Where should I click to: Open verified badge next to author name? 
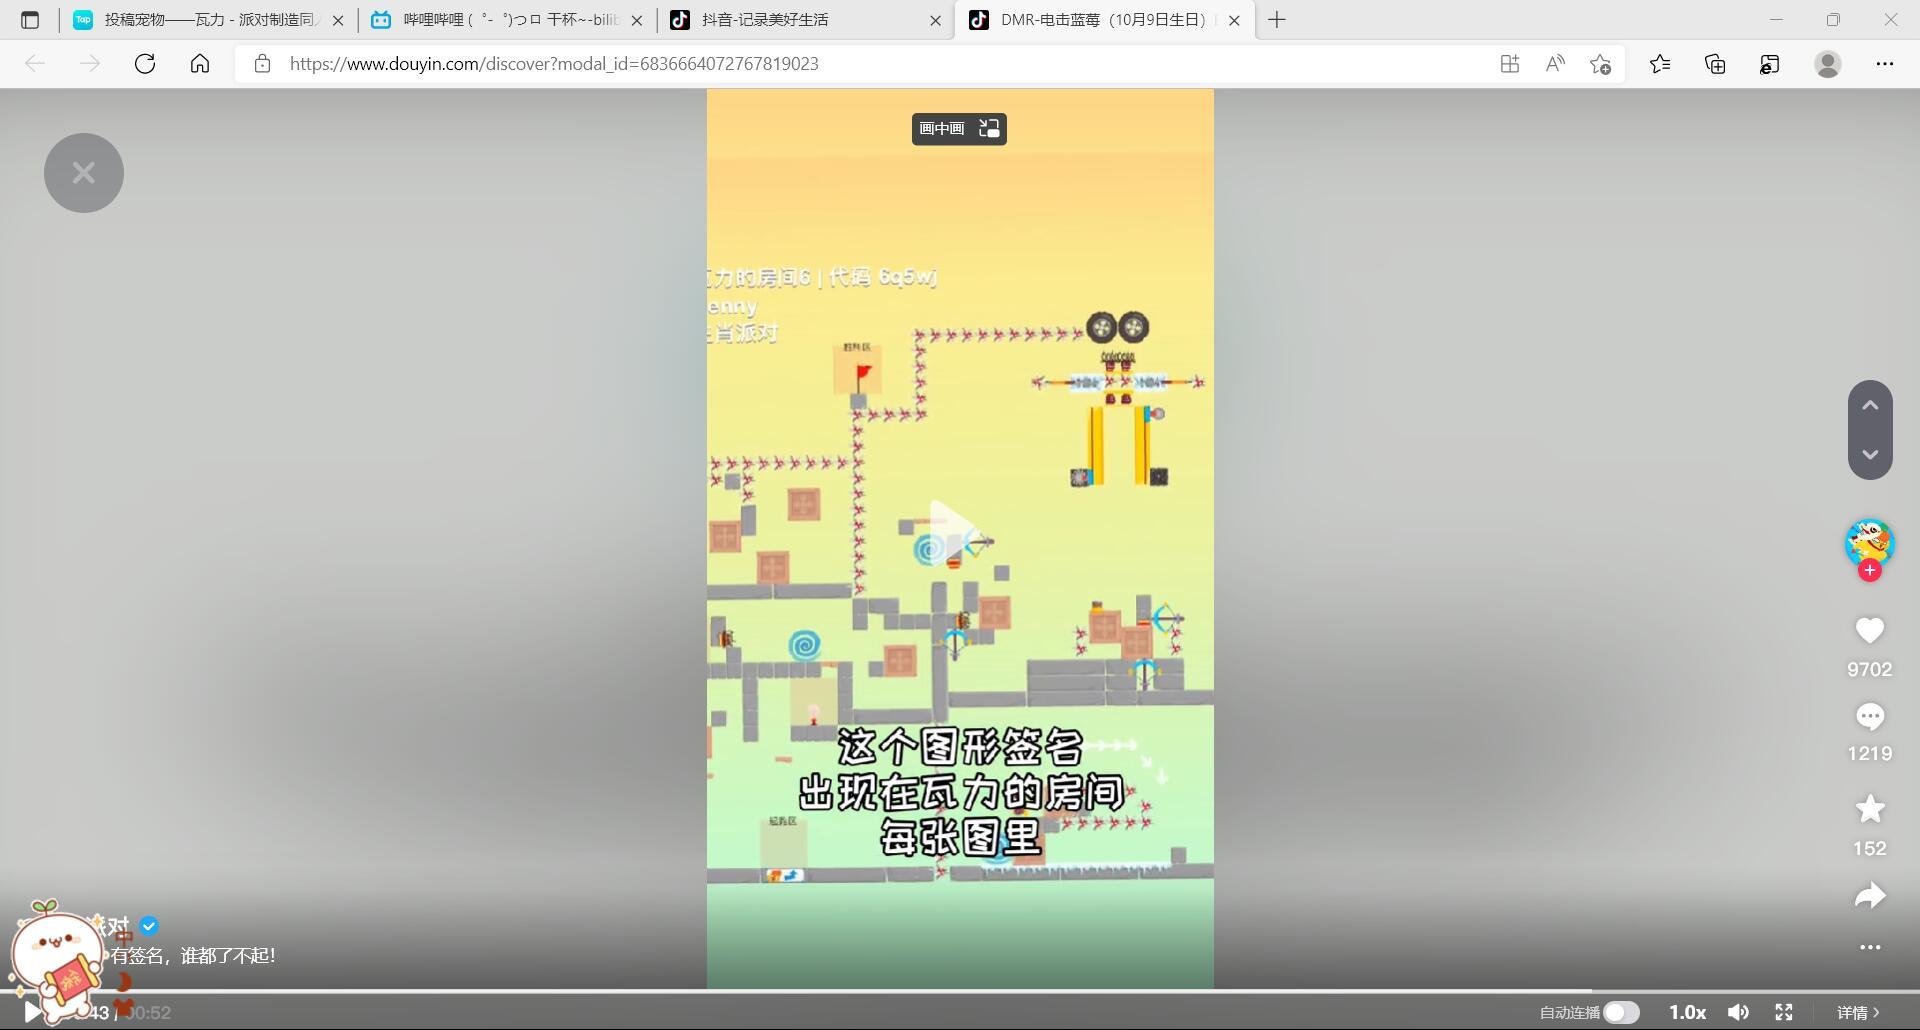(149, 926)
